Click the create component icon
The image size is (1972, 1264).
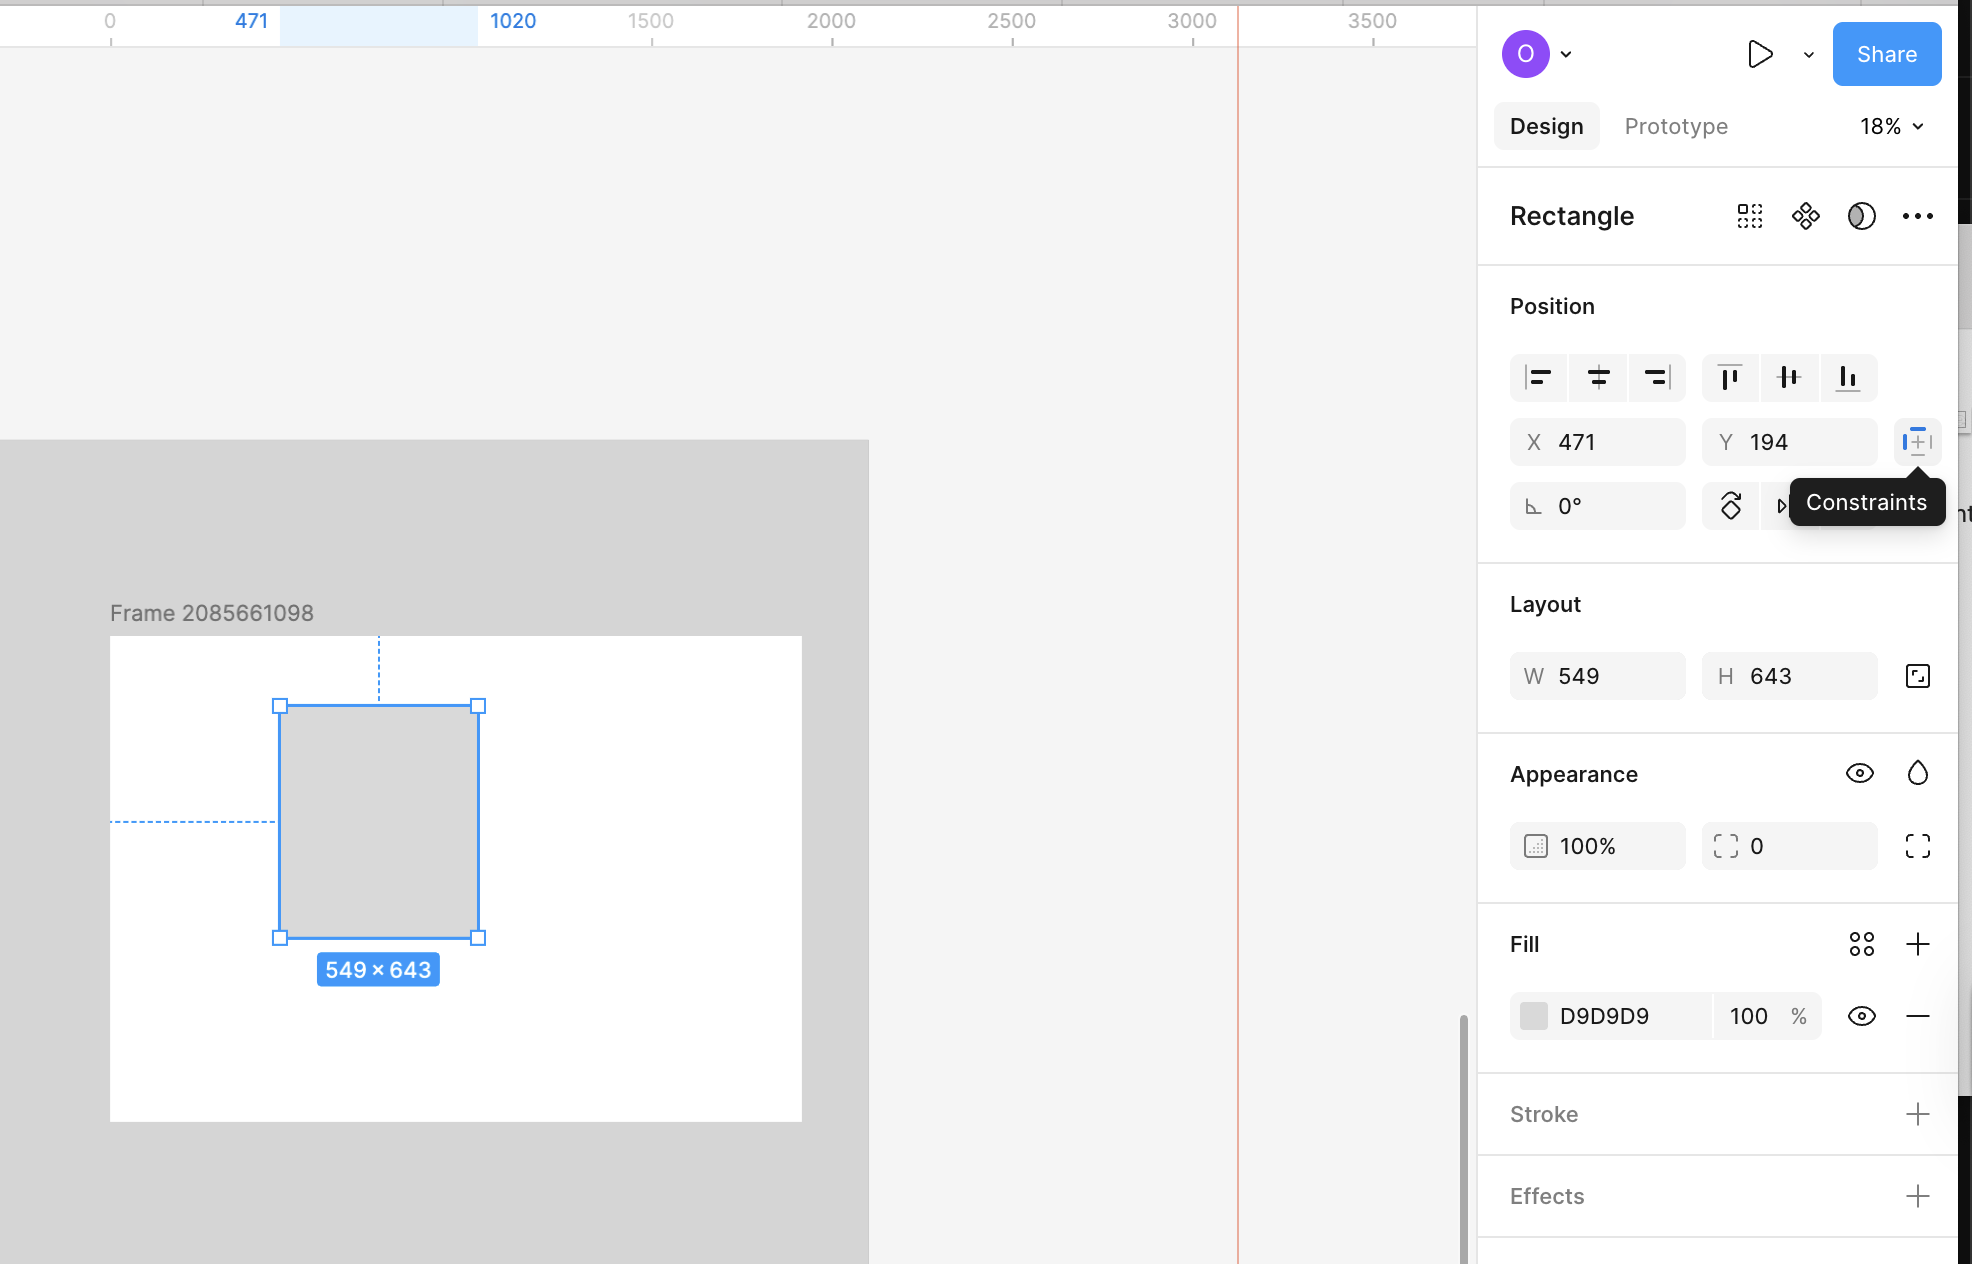tap(1806, 216)
